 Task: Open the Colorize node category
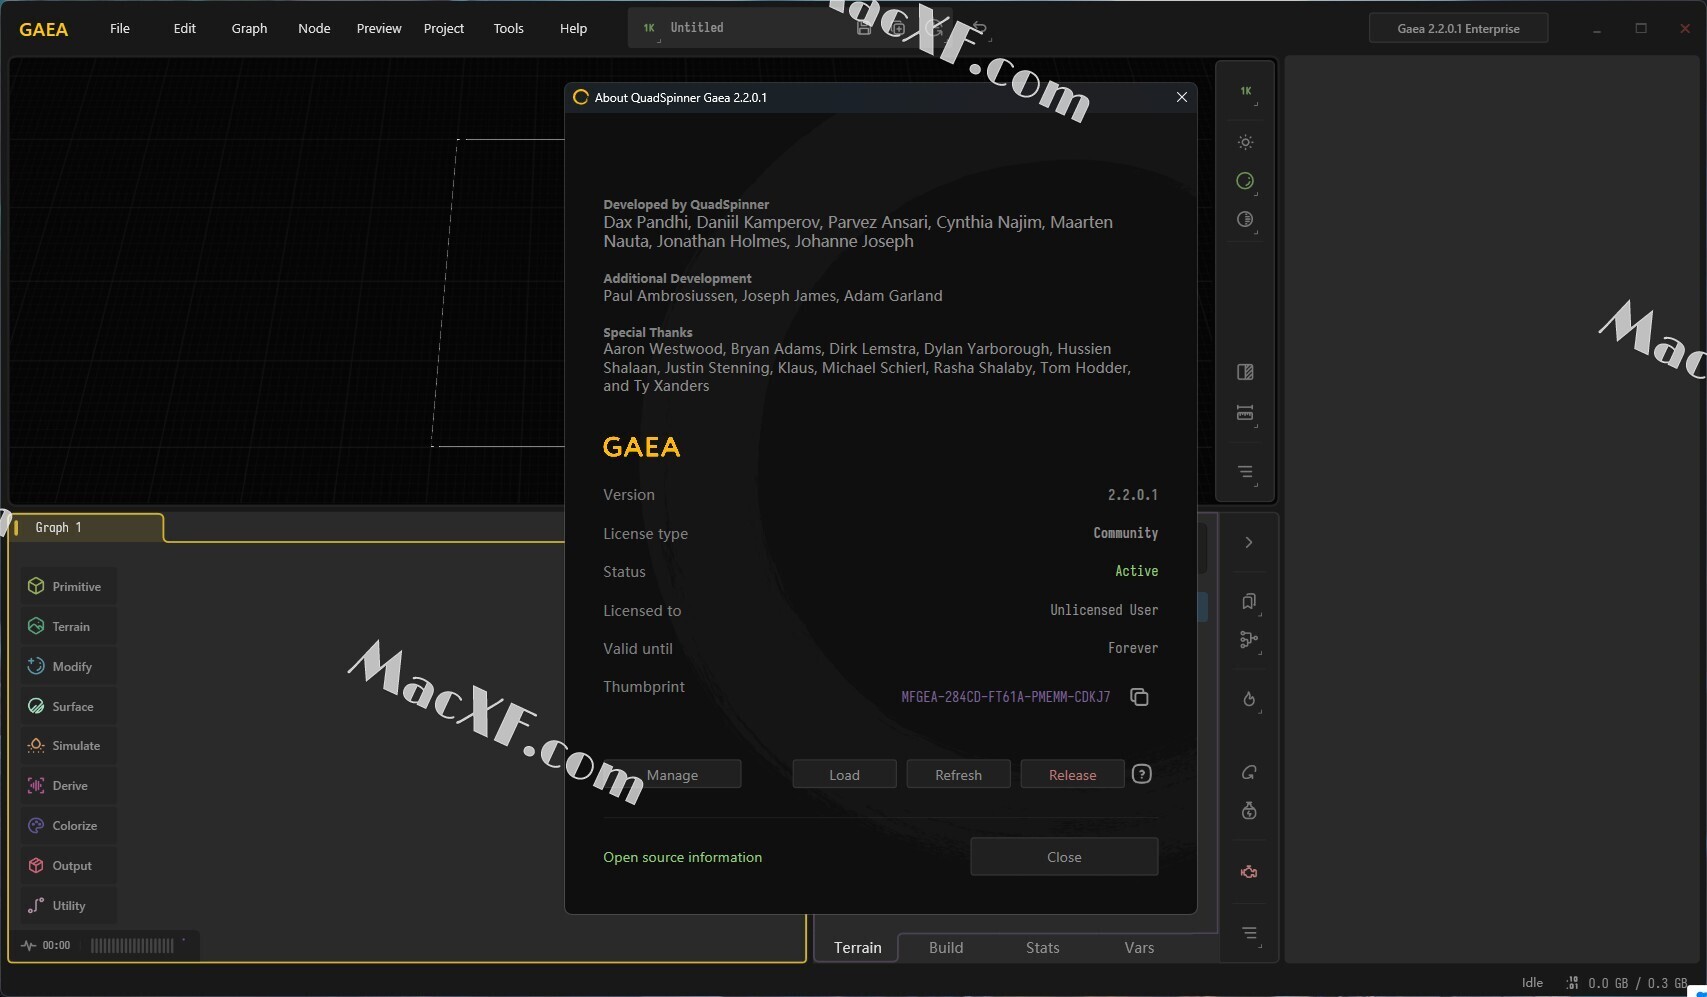point(68,825)
